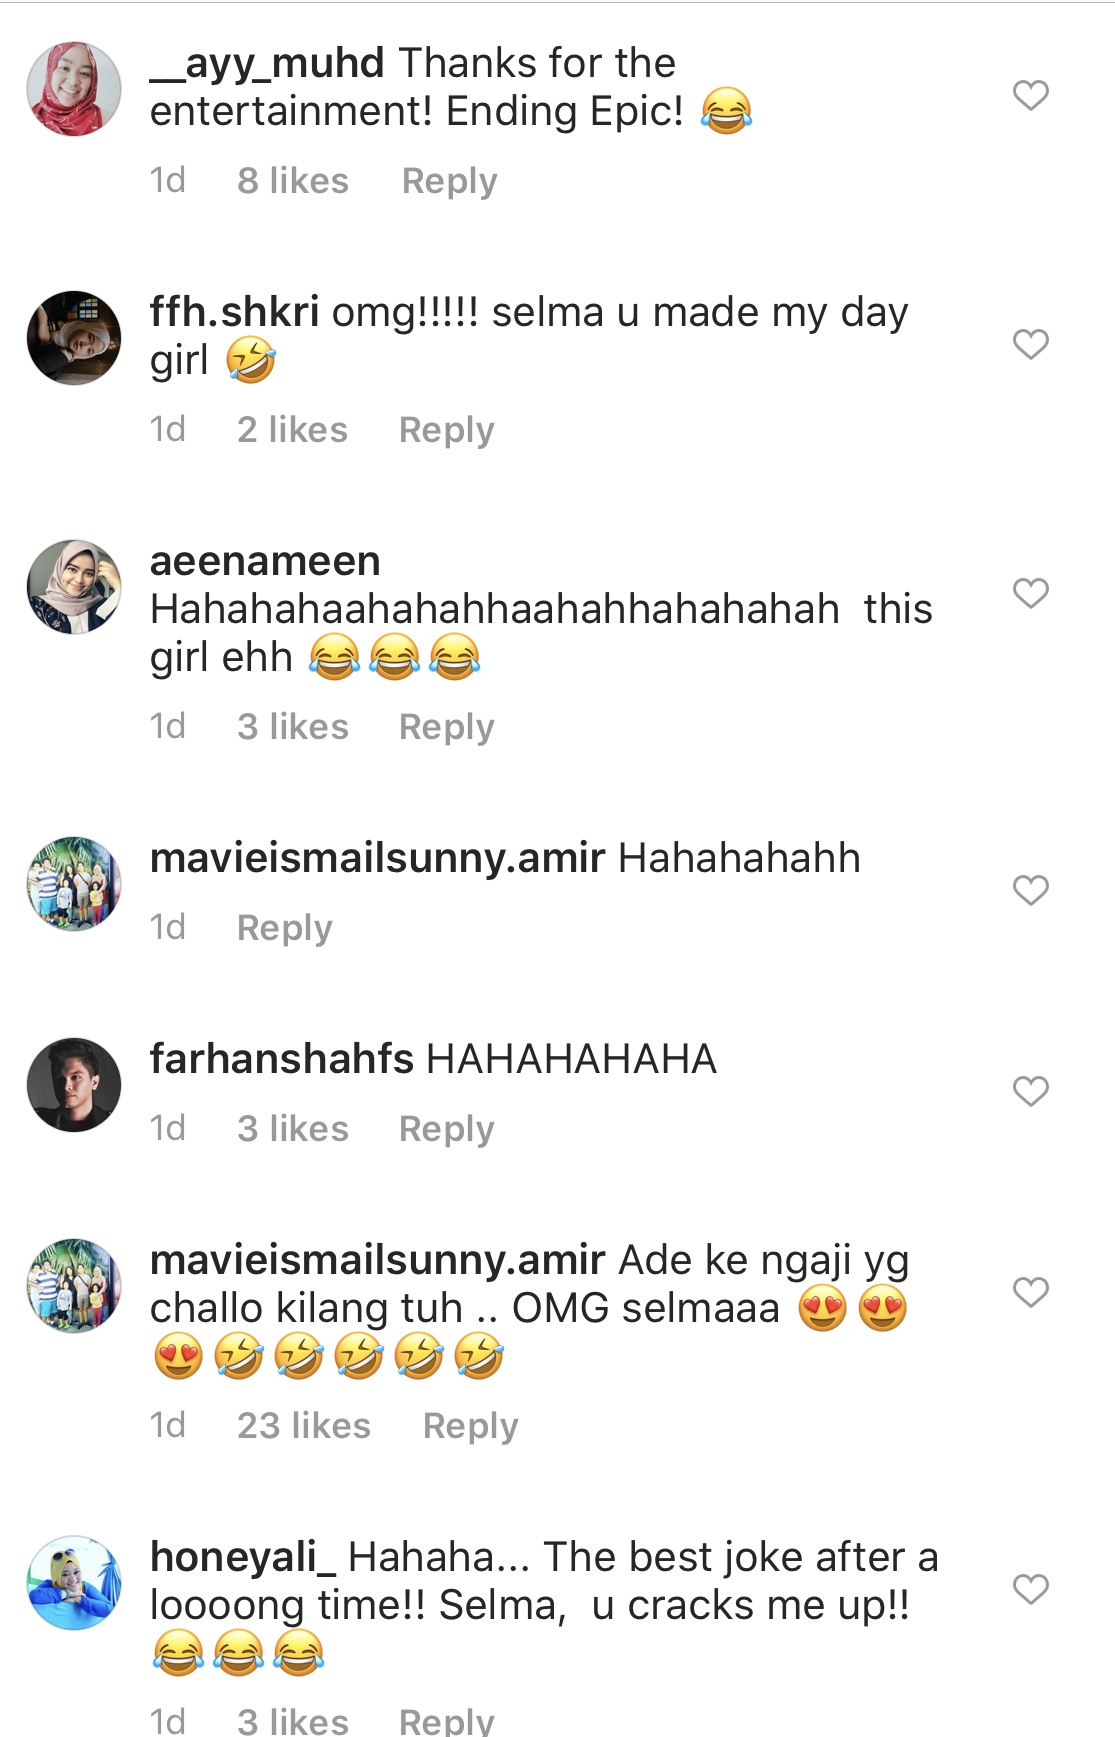This screenshot has height=1737, width=1115.
Task: Tap honeyali_ profile picture
Action: 74,1583
